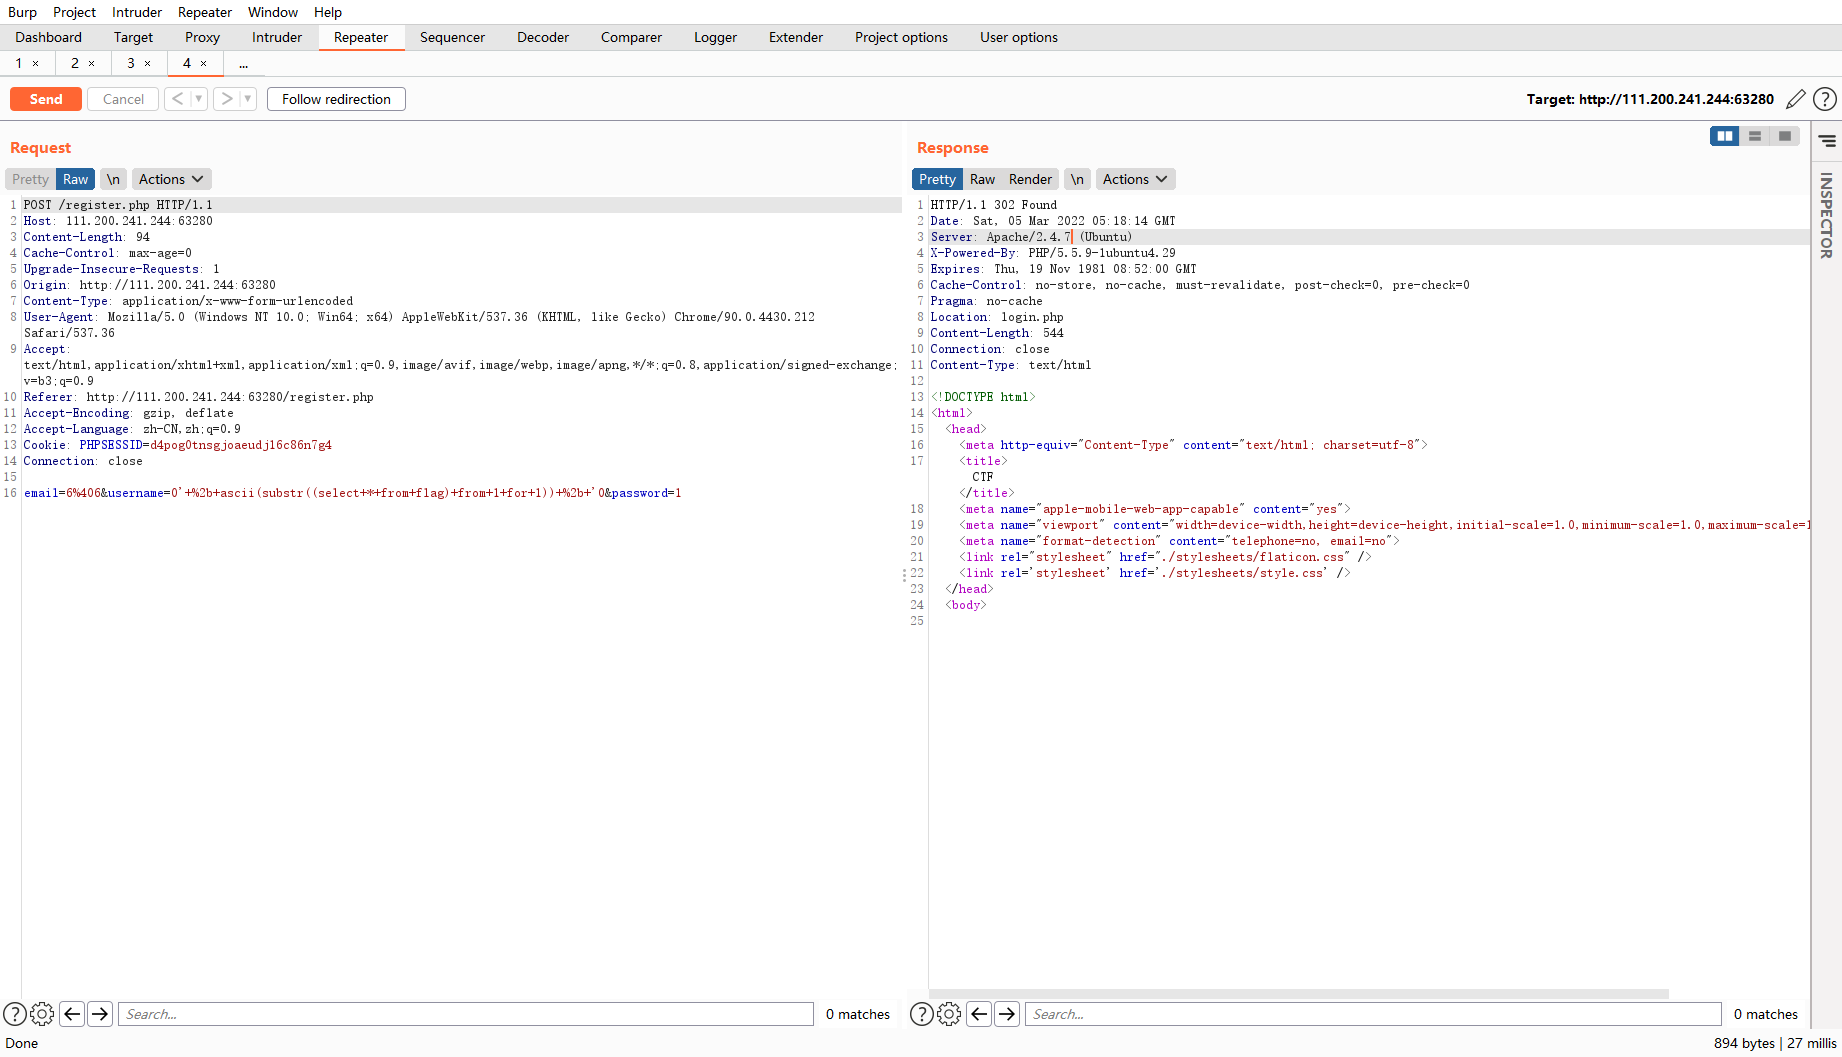Go to next Request search match
Viewport: 1842px width, 1057px height.
click(x=100, y=1014)
